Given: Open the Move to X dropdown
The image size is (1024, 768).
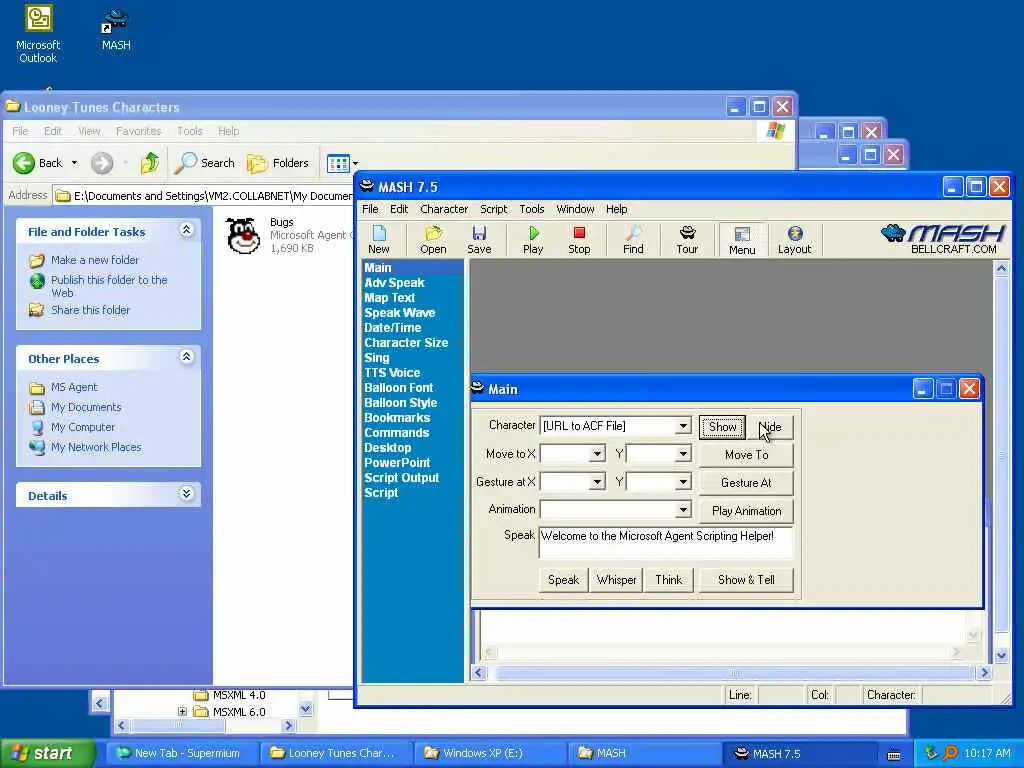Looking at the screenshot, I should 597,454.
